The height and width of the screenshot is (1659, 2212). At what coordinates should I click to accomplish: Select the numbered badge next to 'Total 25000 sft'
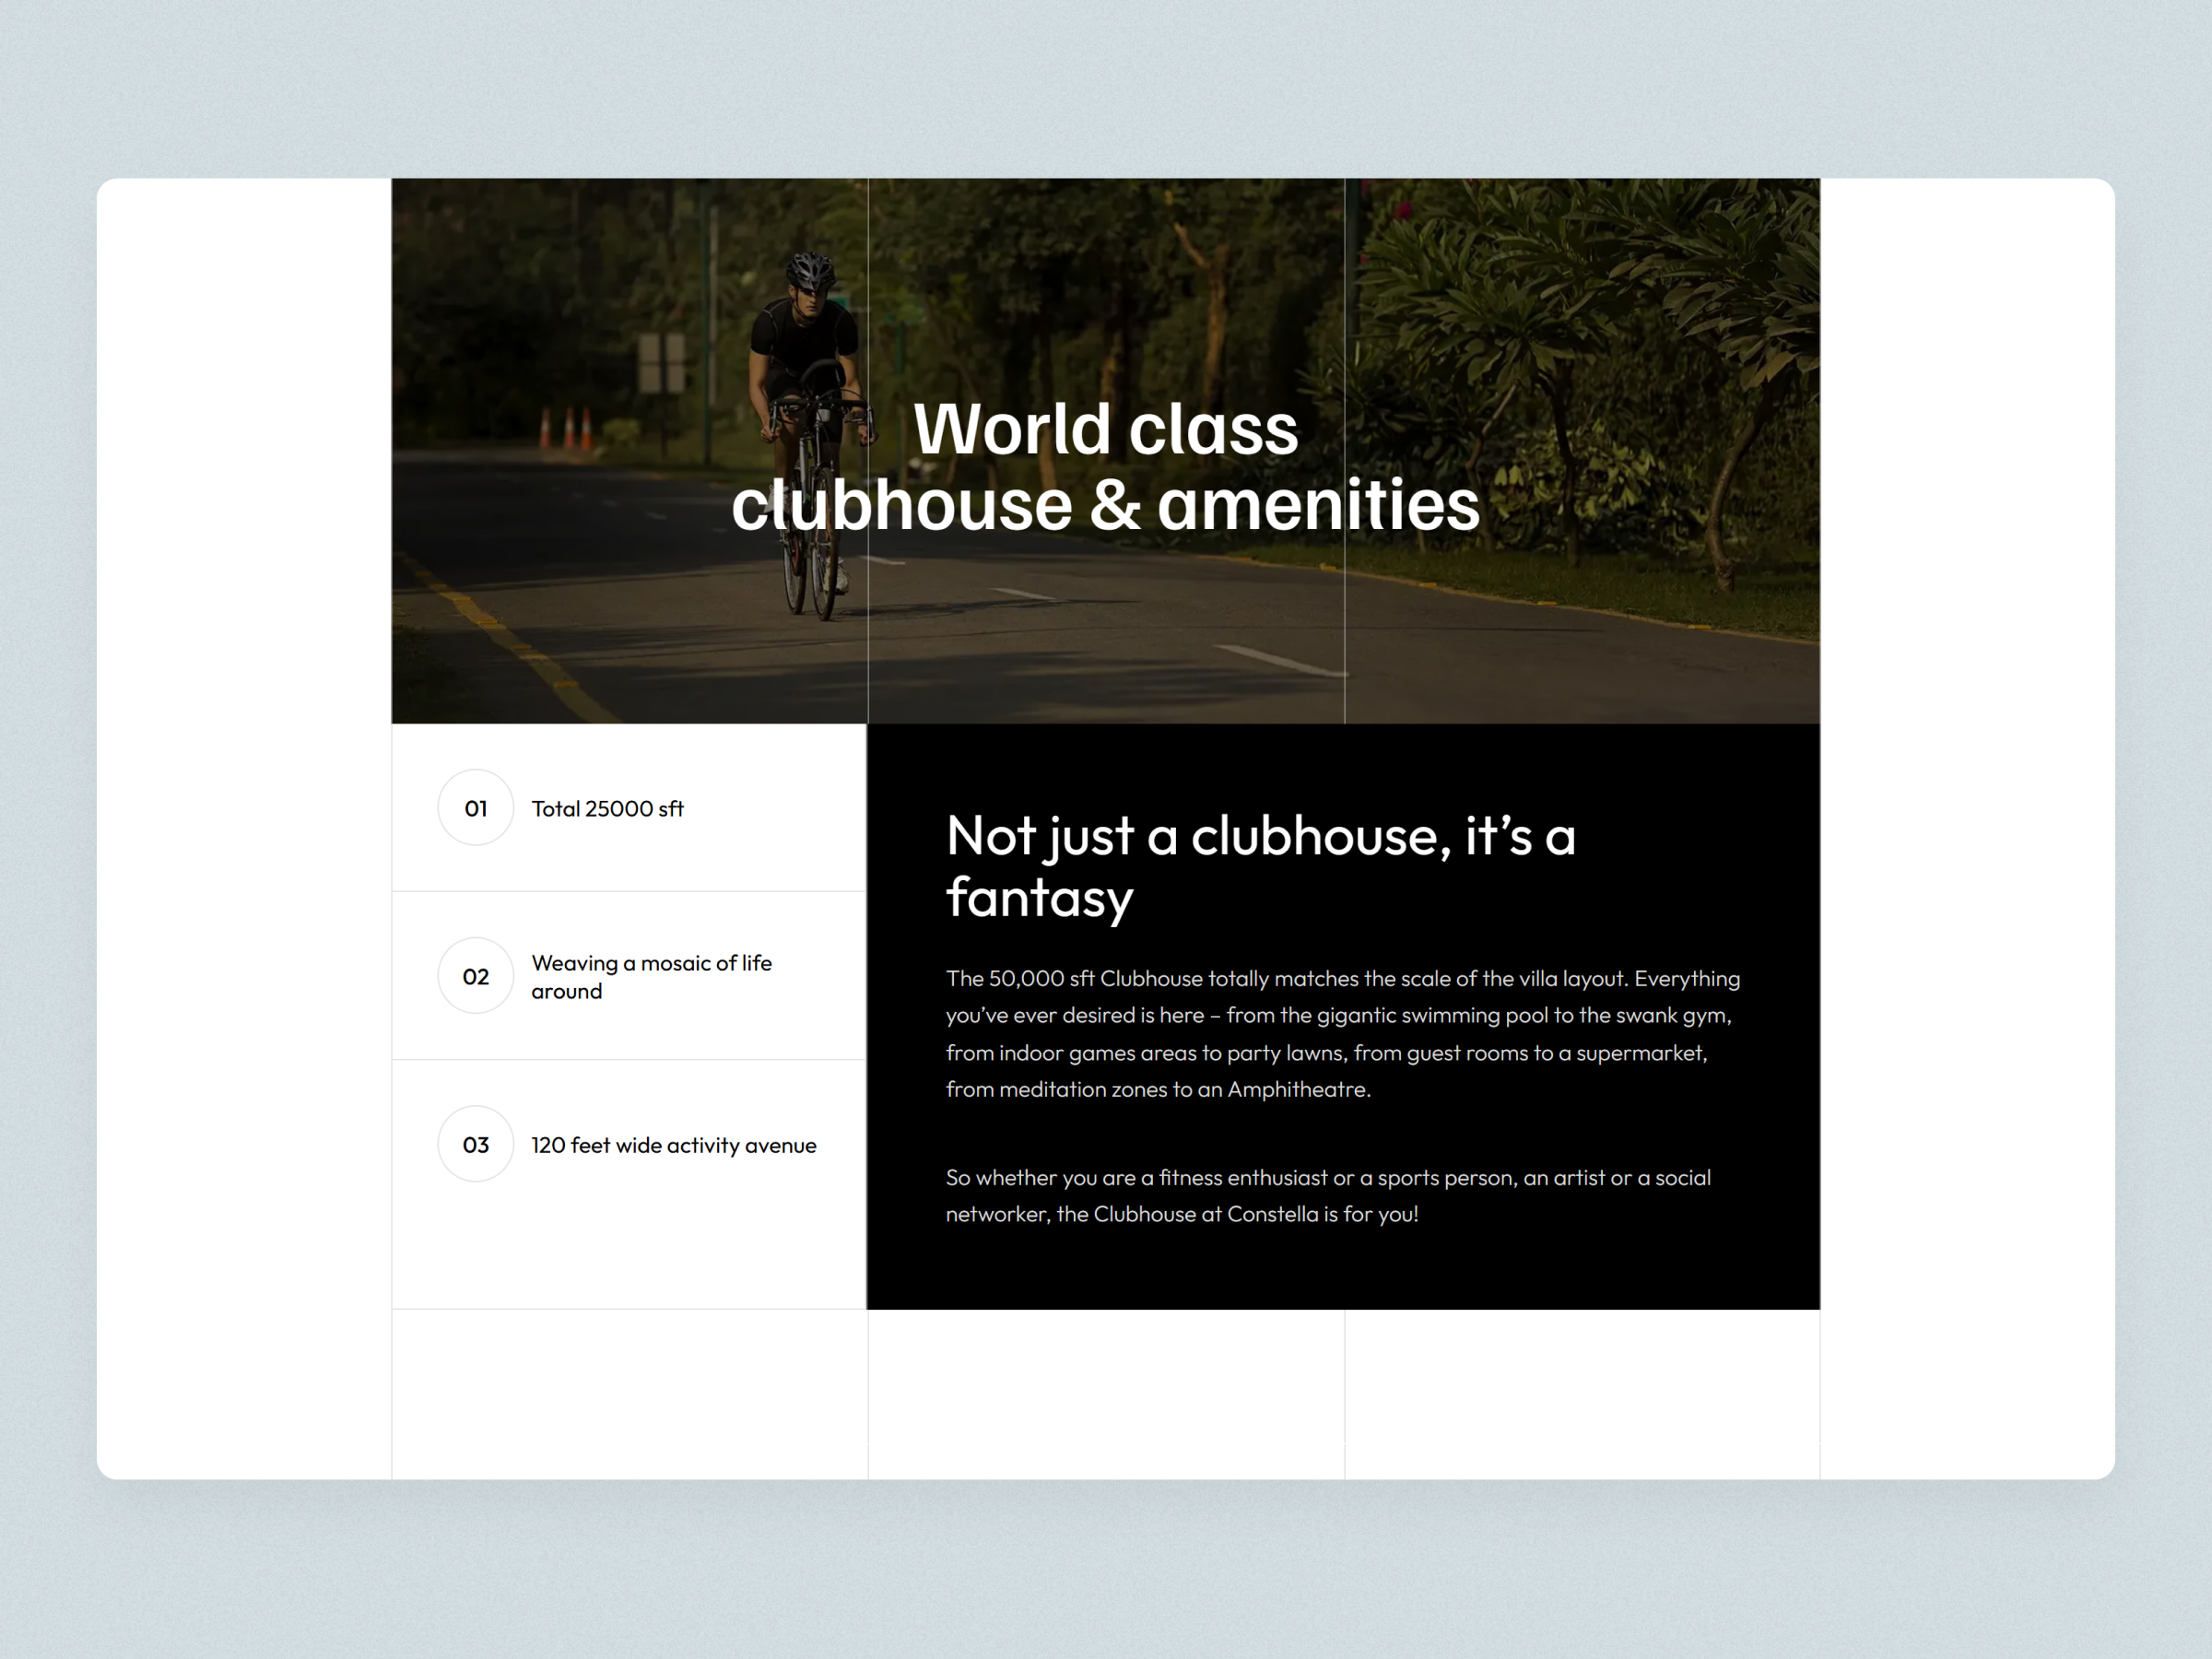point(475,808)
